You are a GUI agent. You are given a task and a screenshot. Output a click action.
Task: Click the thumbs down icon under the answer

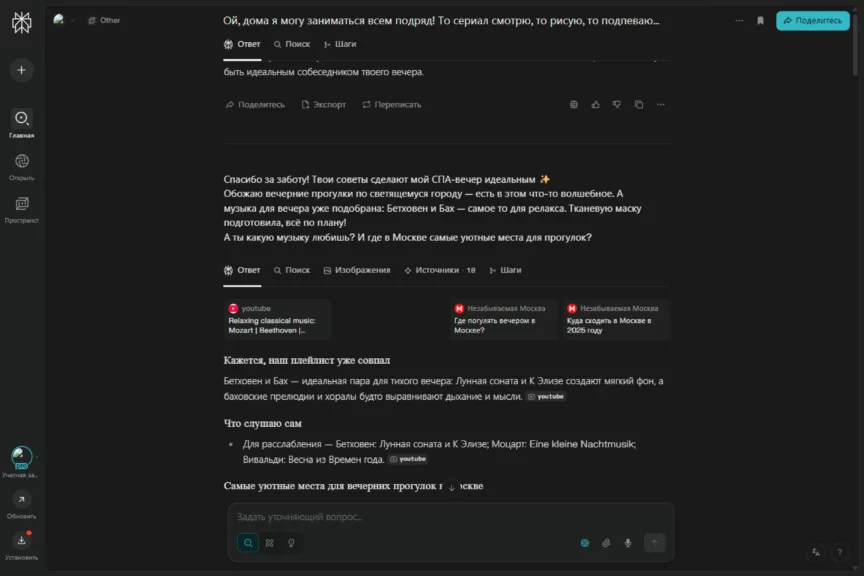[617, 105]
